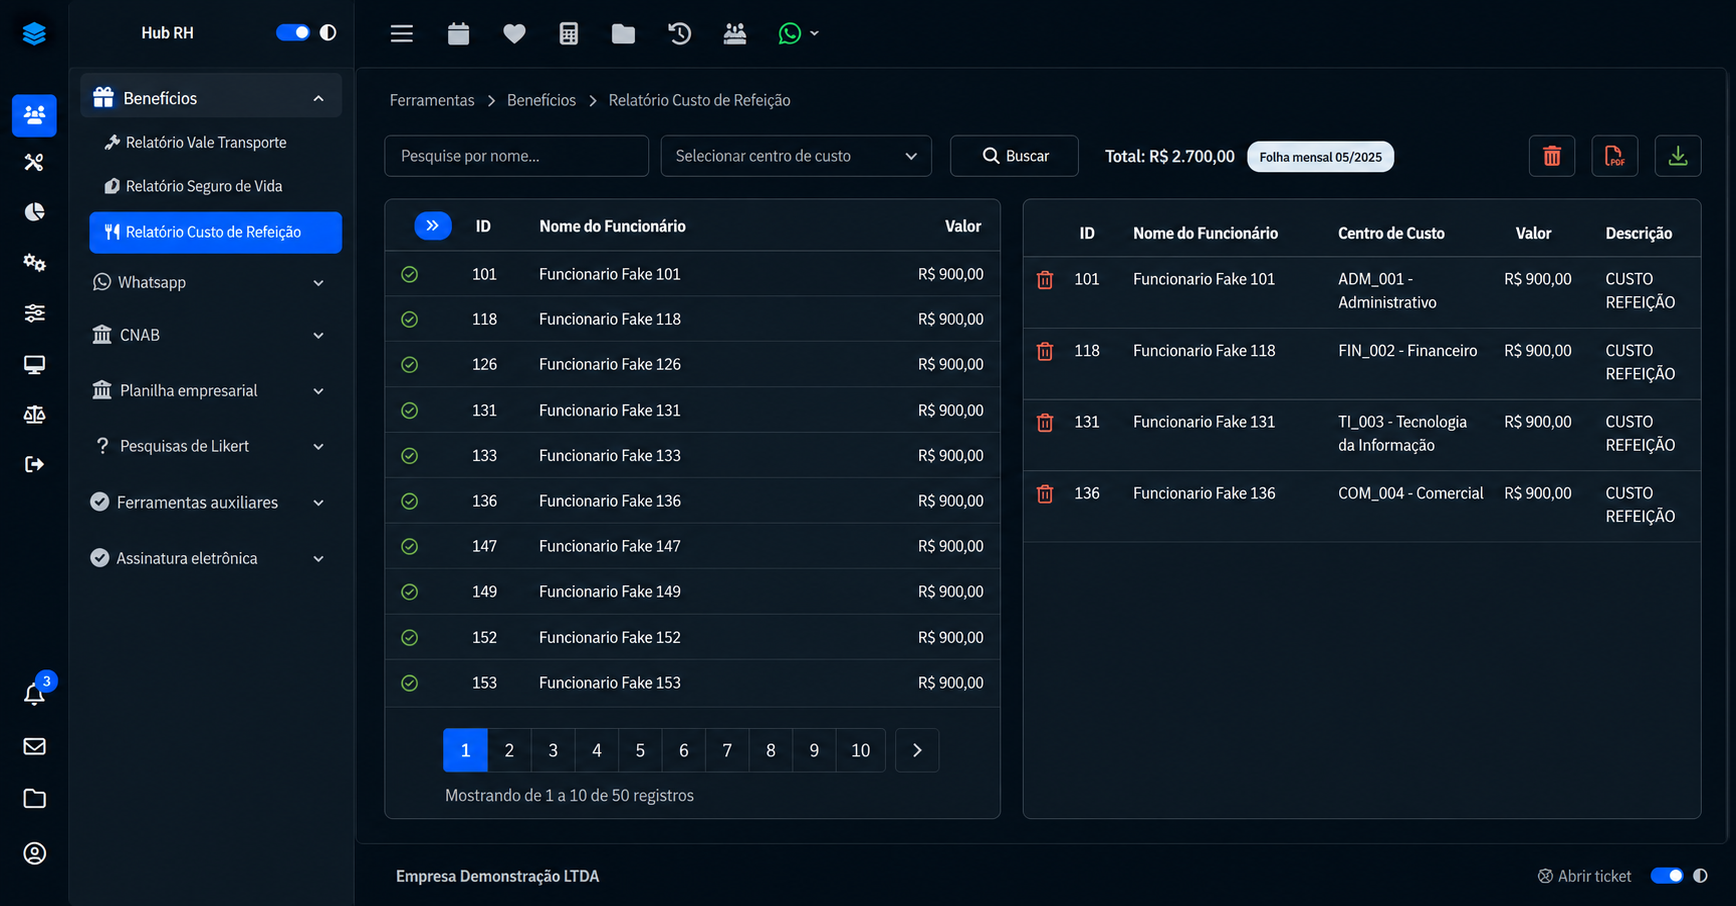Go to page 10 of results
The width and height of the screenshot is (1736, 906).
pyautogui.click(x=860, y=750)
